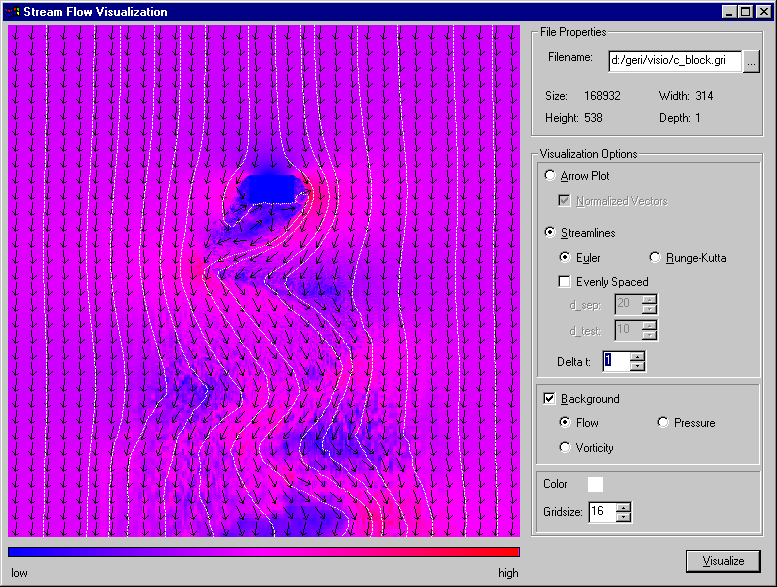
Task: Decrease Gridsize with down spinner arrow
Action: tap(624, 517)
